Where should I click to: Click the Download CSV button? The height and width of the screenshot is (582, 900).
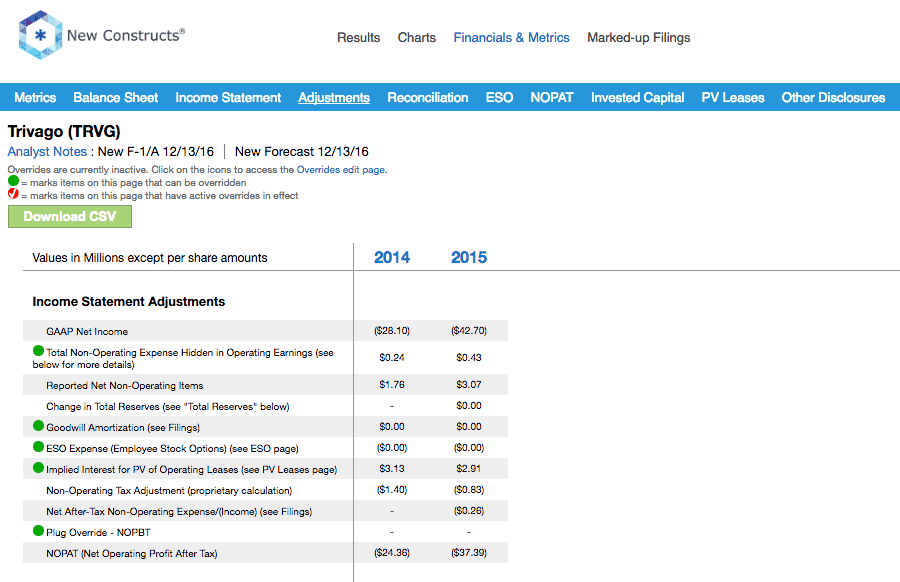point(70,216)
